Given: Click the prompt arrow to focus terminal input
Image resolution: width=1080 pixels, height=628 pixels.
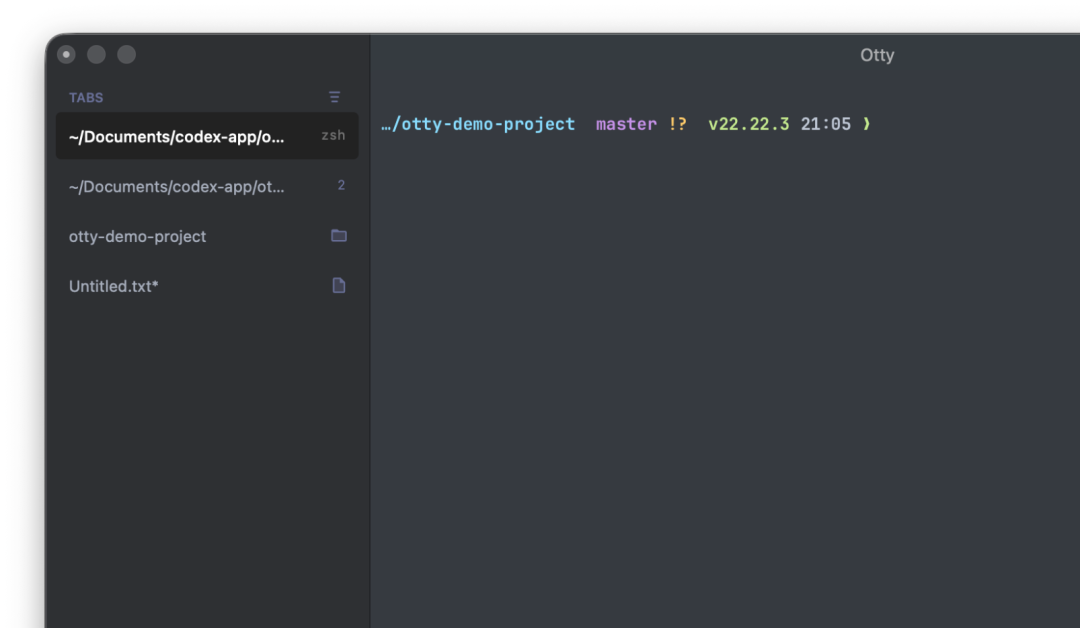Looking at the screenshot, I should coord(866,124).
